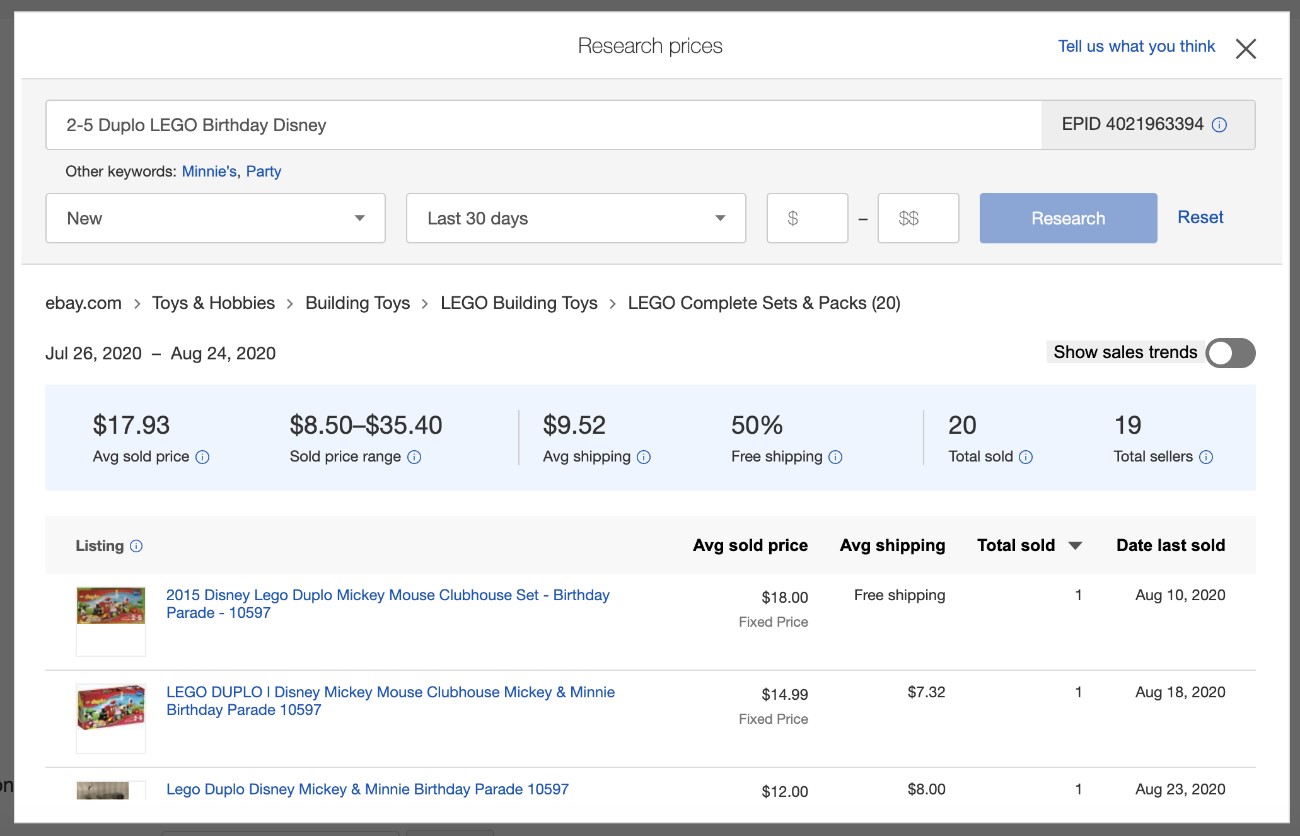Screen dimensions: 1300x836
Task: Select the $7.32 shipping value
Action: (x=926, y=692)
